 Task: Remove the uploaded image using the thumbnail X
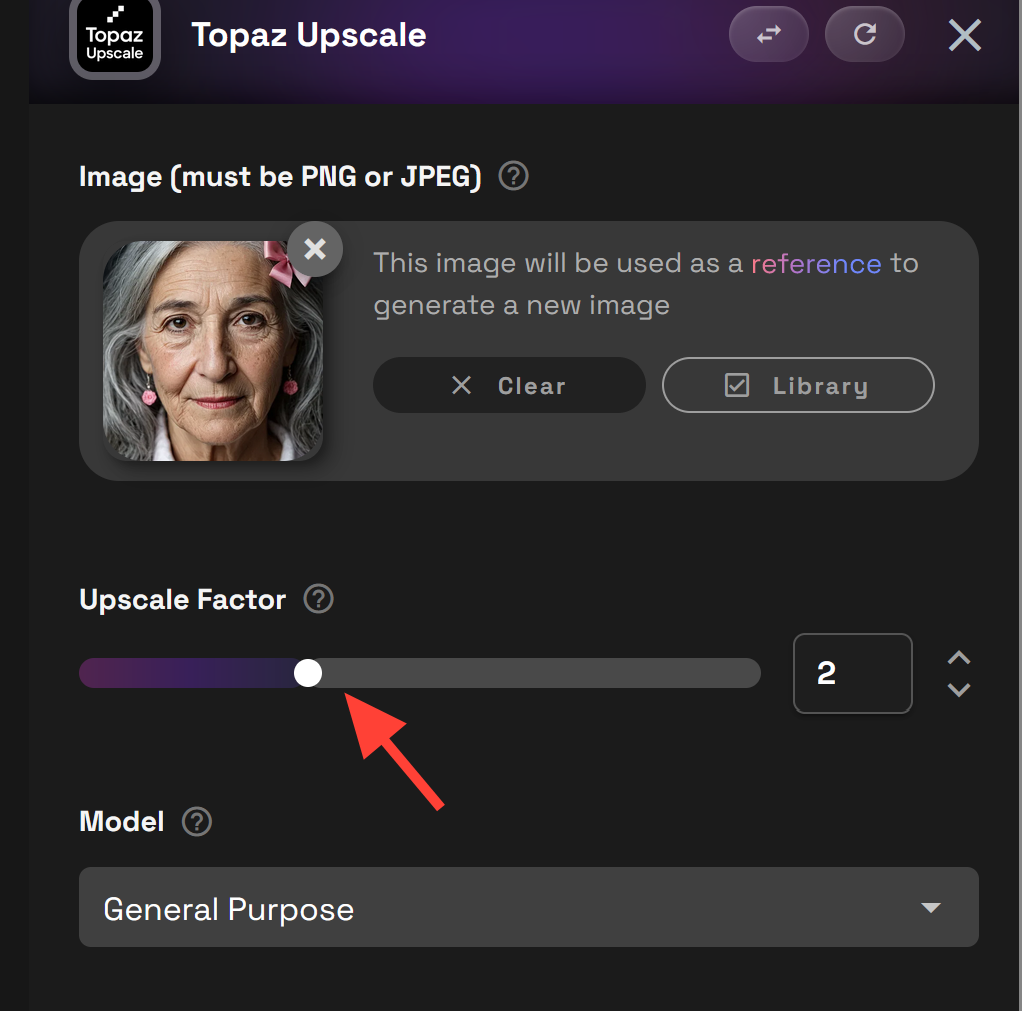[315, 249]
